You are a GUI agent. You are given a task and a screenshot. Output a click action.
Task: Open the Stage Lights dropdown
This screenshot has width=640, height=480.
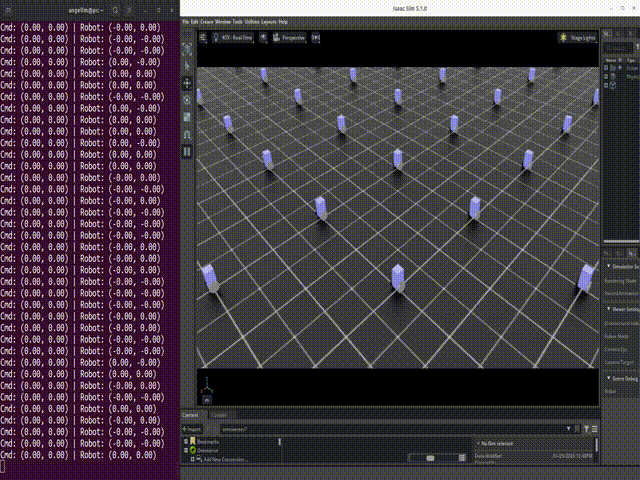point(577,37)
